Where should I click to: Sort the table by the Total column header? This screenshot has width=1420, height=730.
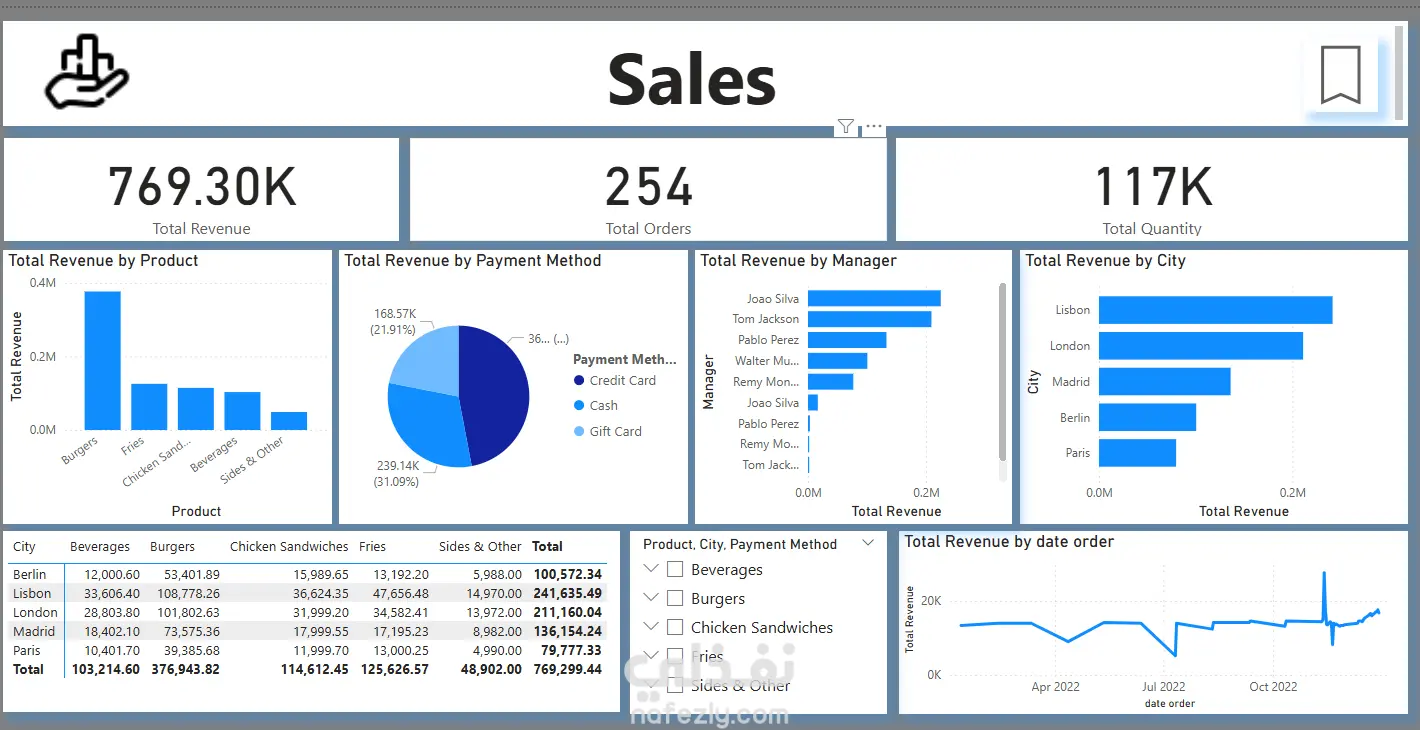[547, 547]
